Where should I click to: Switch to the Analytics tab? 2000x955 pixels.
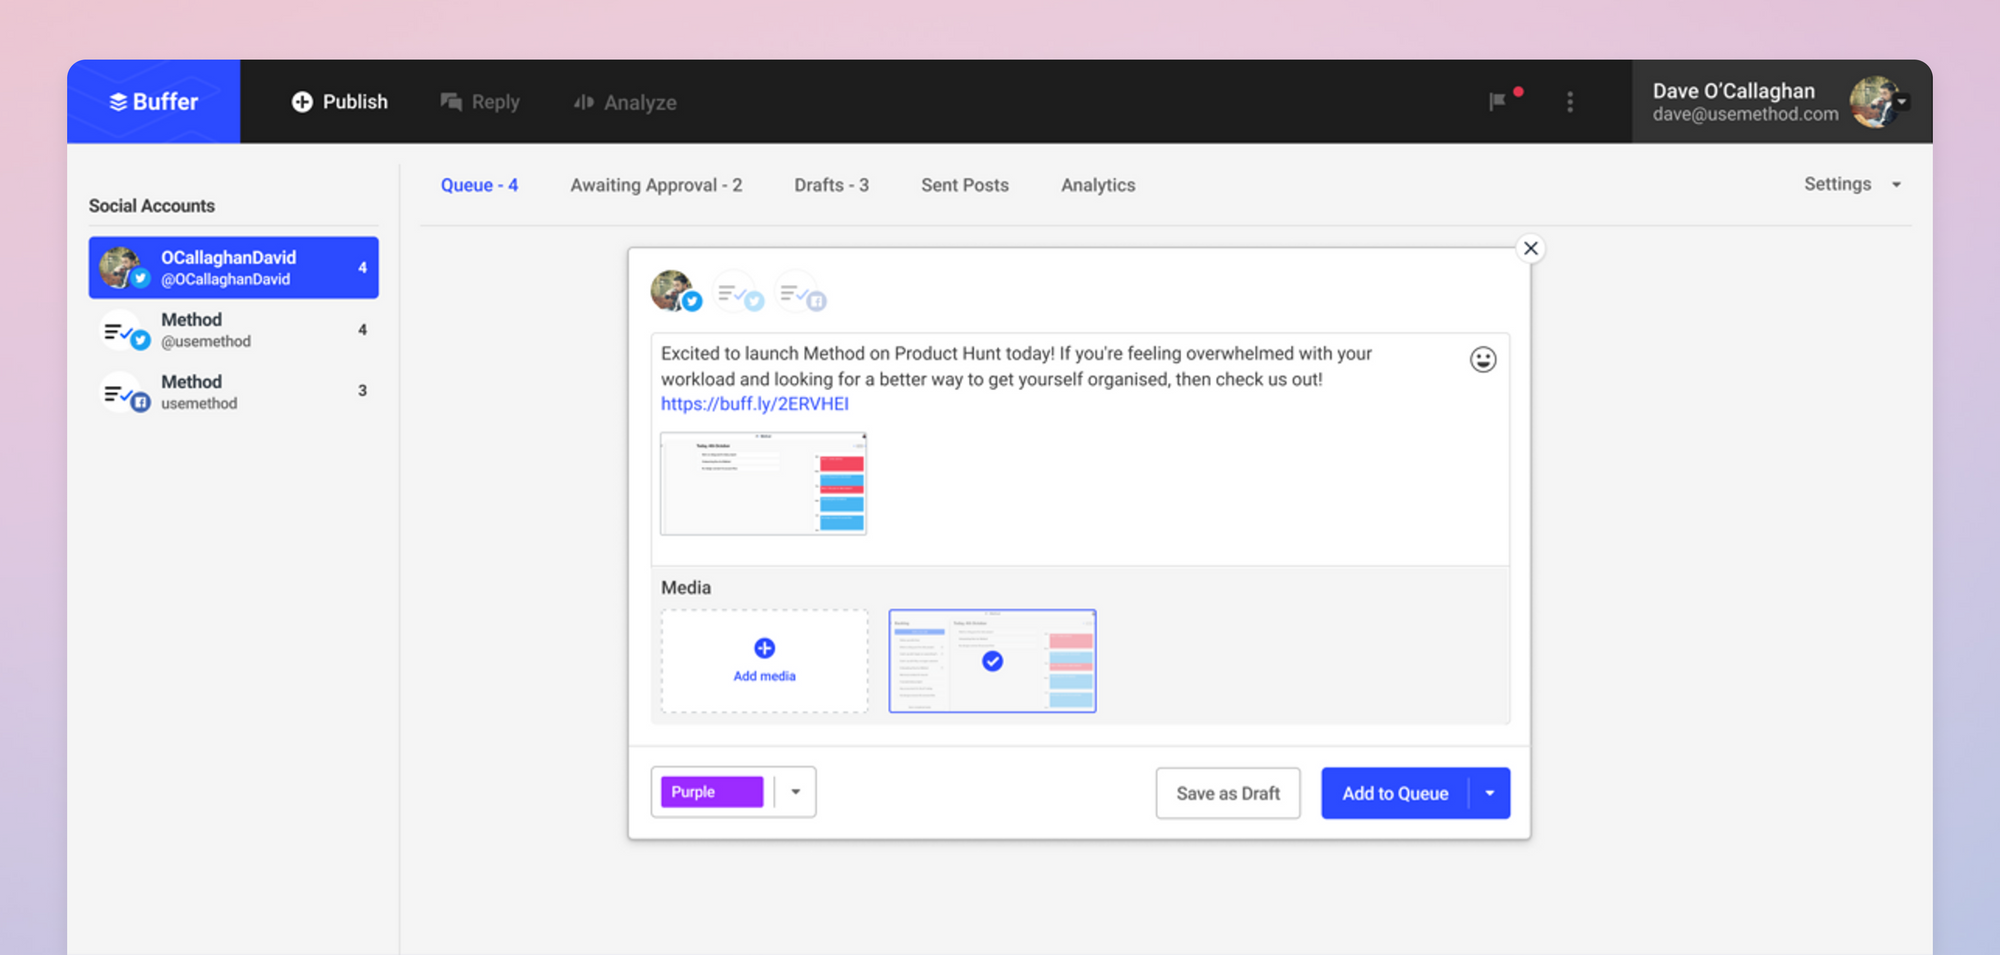coord(1098,185)
